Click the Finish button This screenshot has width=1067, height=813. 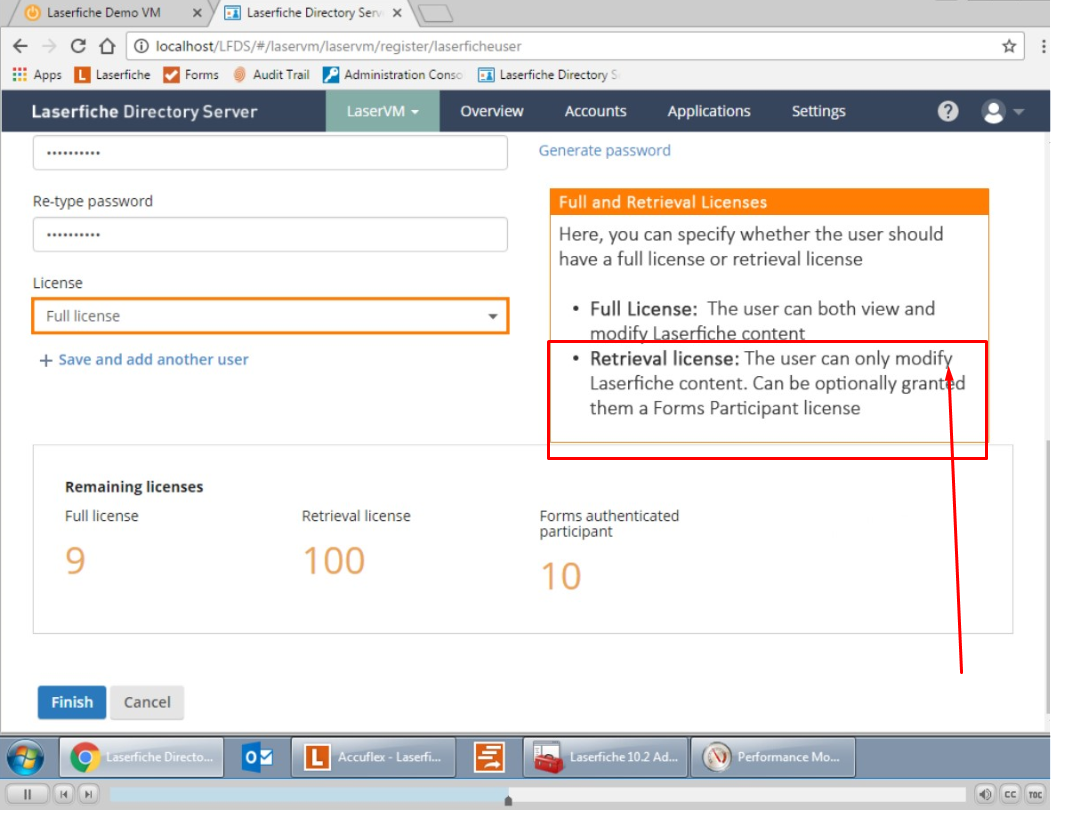tap(71, 702)
